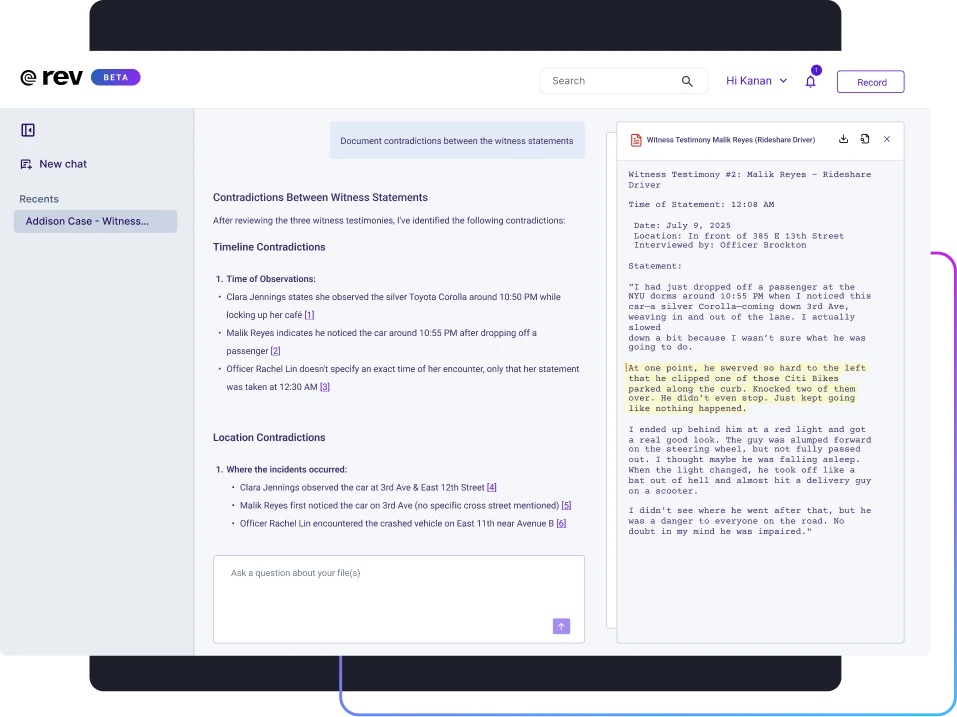This screenshot has height=717, width=957.
Task: Click the stacked document tab behind the testimony panel
Action: tap(611, 380)
